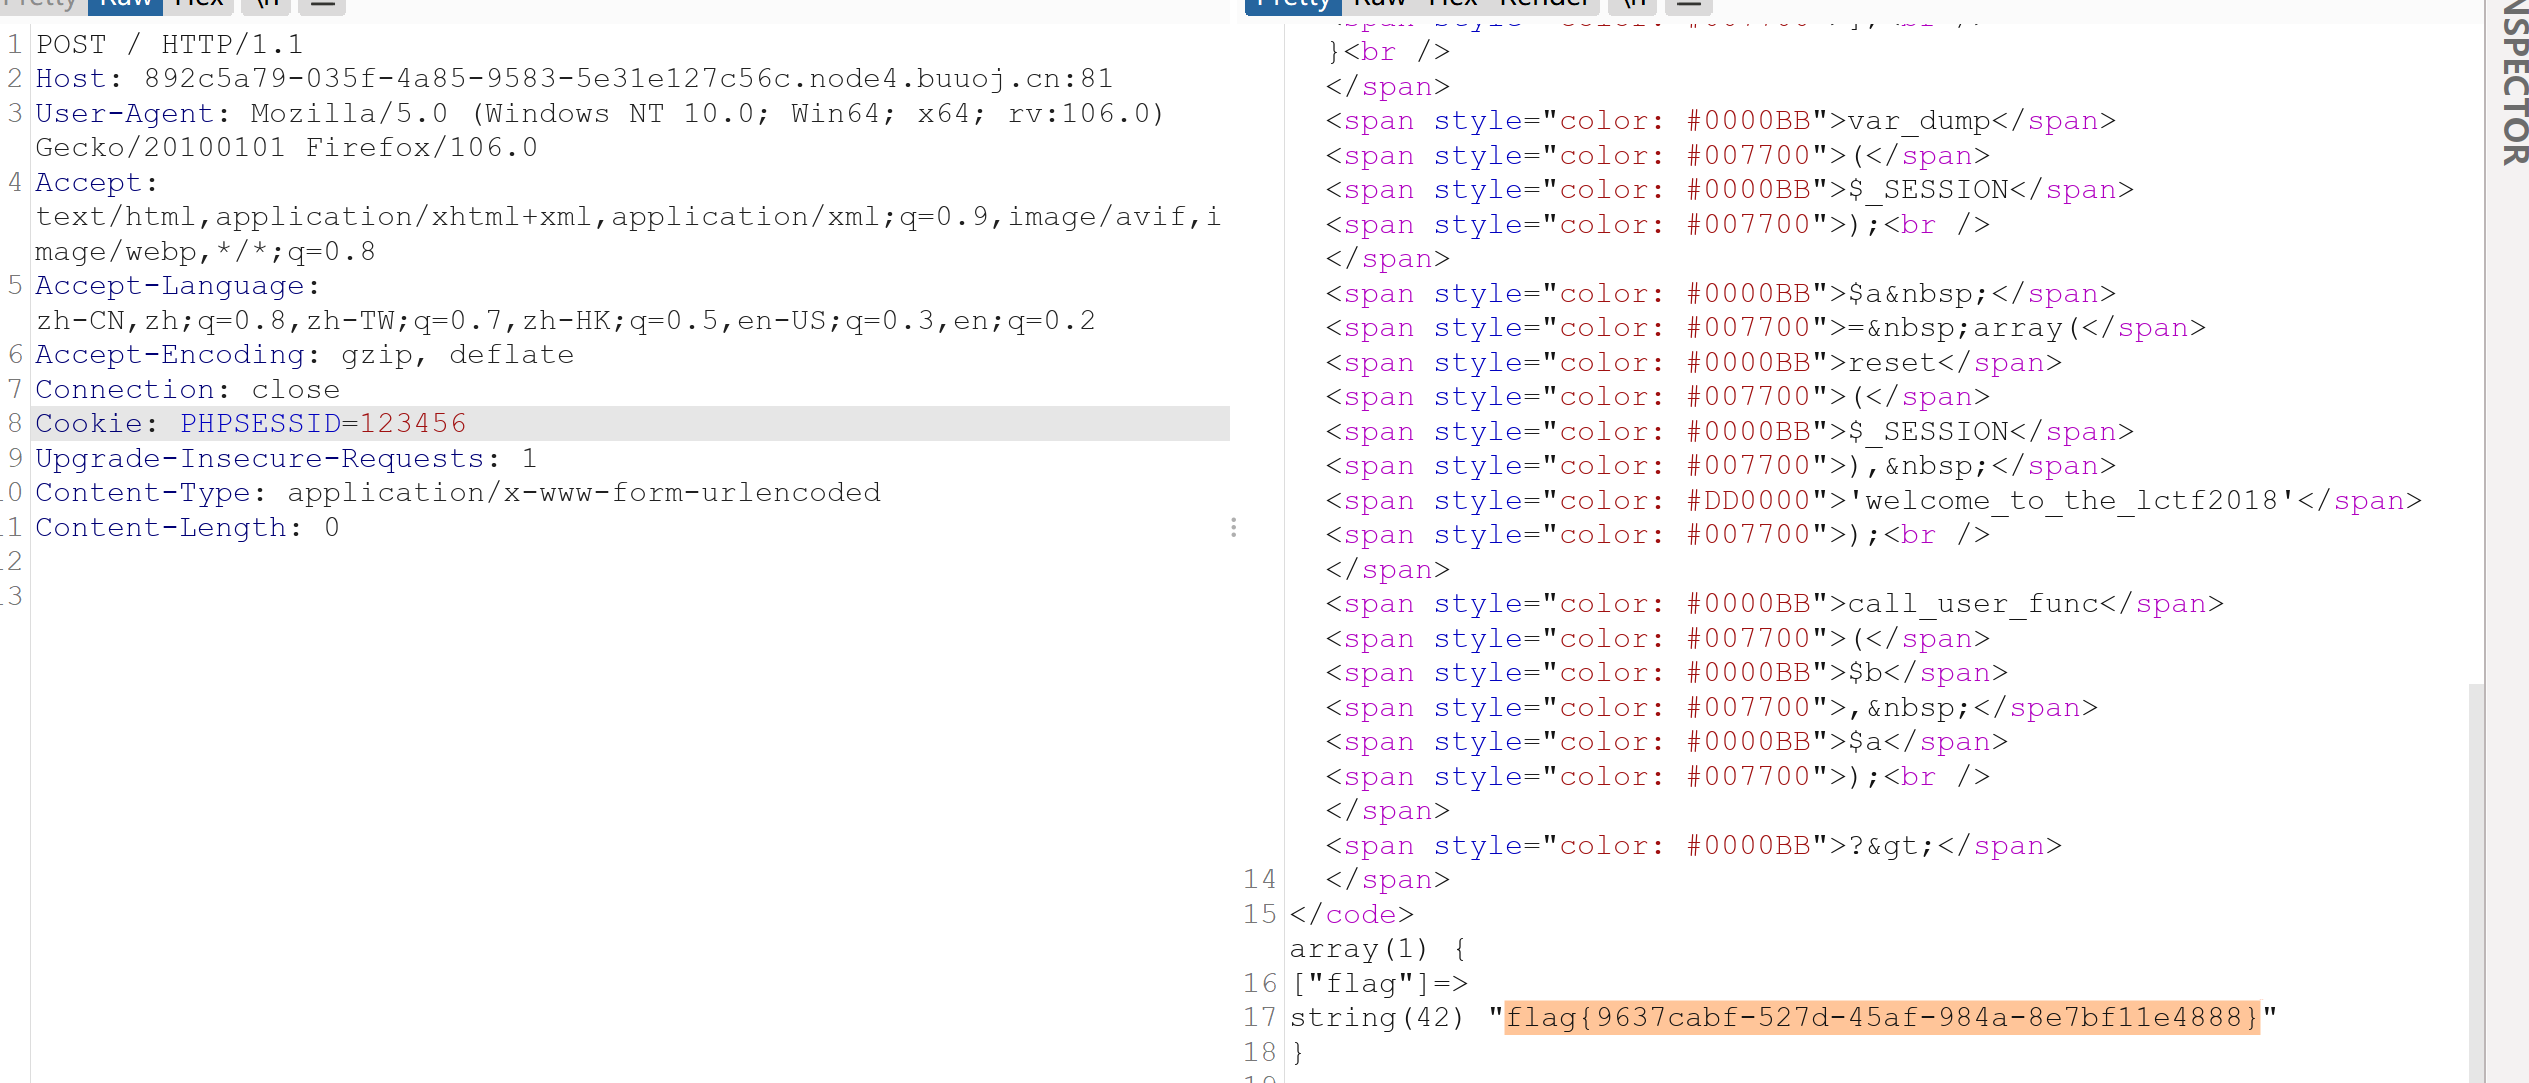Switch request view to Raw tab
The width and height of the screenshot is (2529, 1083).
[125, 5]
